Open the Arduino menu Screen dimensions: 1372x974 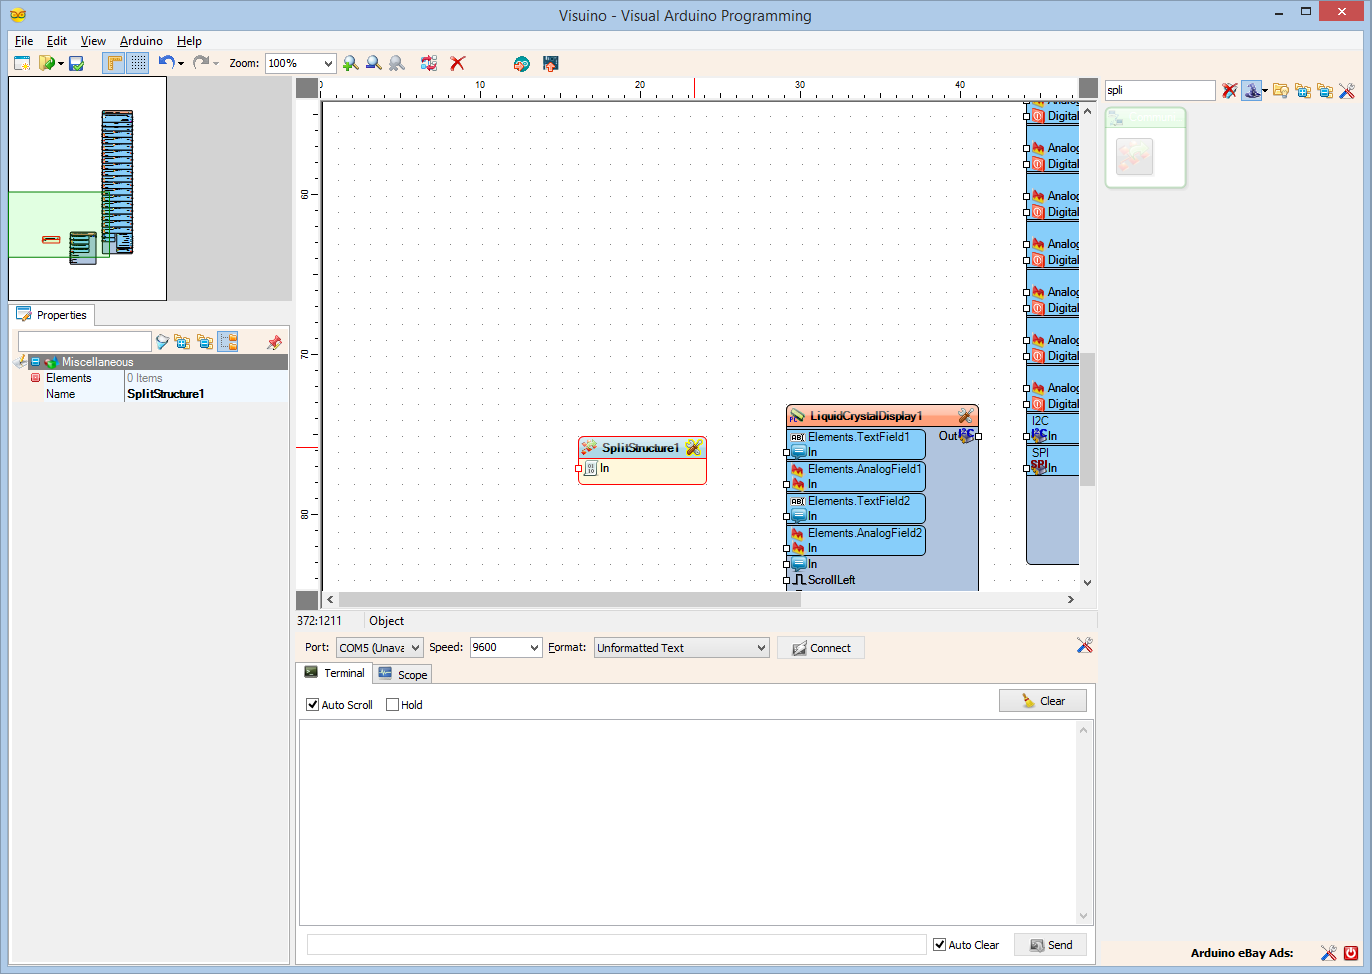coord(140,41)
